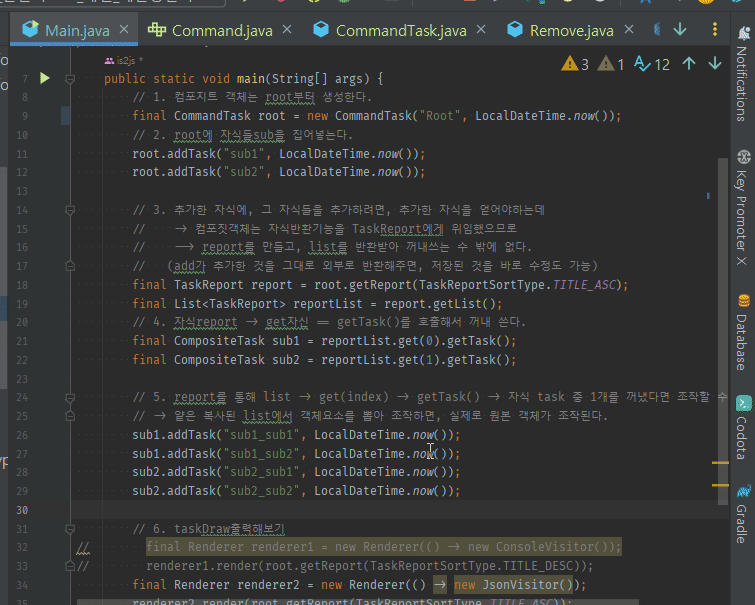
Task: Go to previous highlighted error
Action: pos(689,64)
